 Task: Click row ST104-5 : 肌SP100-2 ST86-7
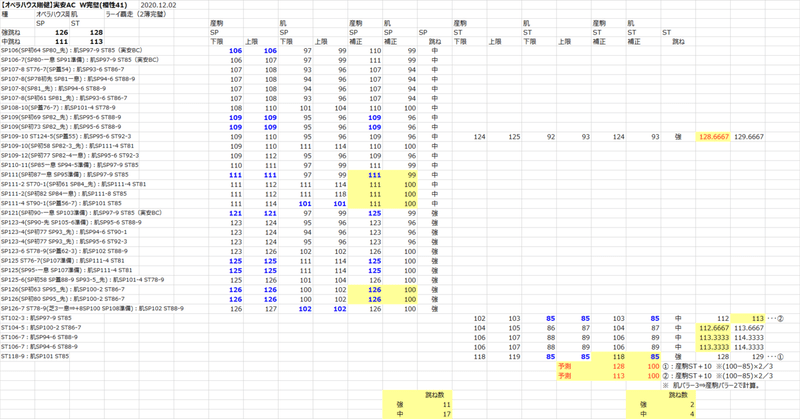[41, 328]
